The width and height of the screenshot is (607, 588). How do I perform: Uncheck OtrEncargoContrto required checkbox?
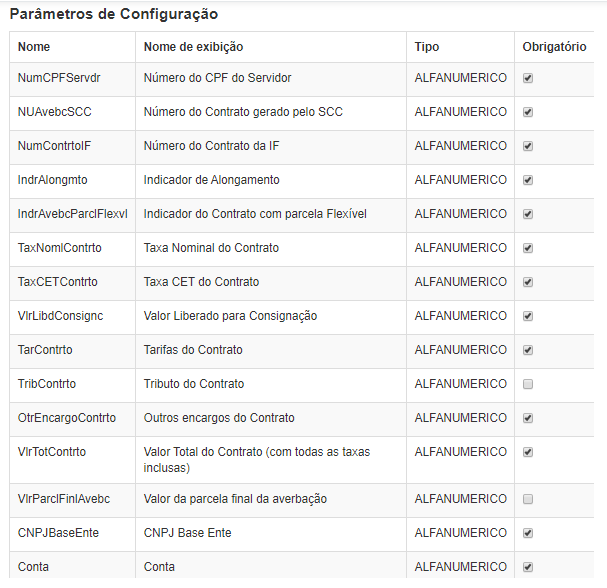coord(528,418)
